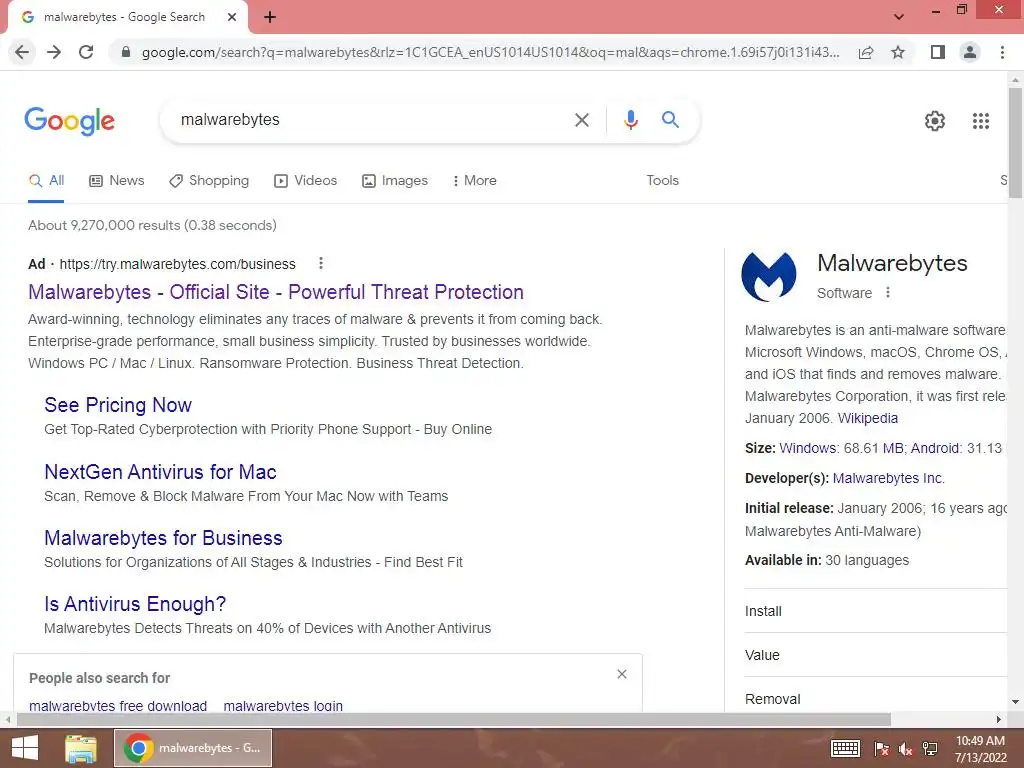The image size is (1024, 768).
Task: Open the tab search chevron
Action: click(x=899, y=17)
